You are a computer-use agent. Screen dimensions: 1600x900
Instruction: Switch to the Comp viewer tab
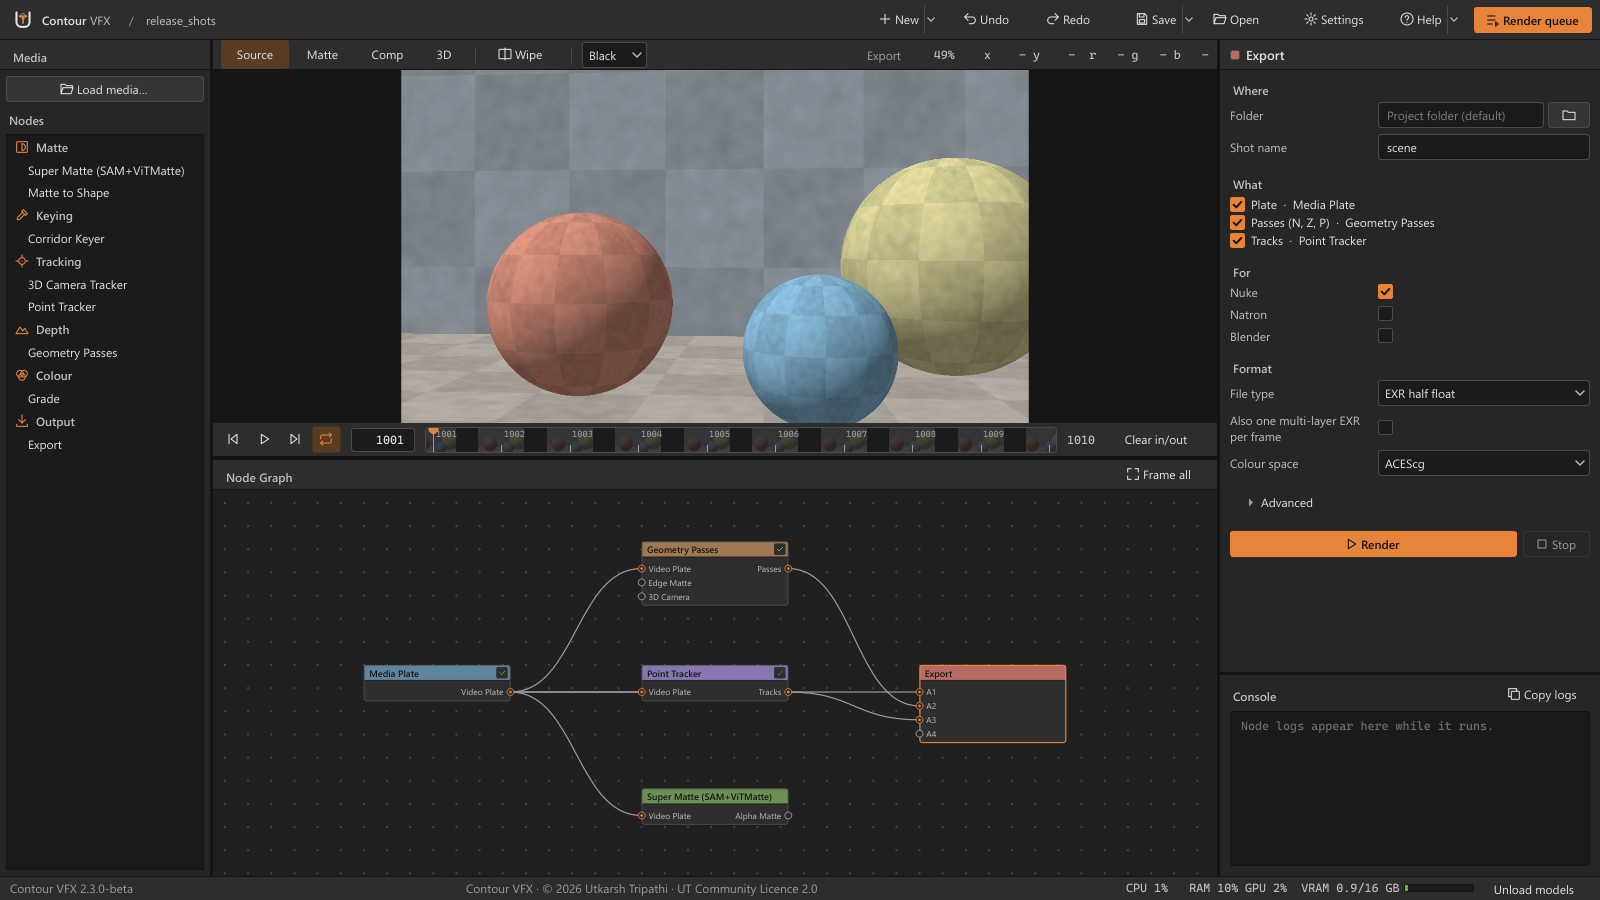pos(387,55)
